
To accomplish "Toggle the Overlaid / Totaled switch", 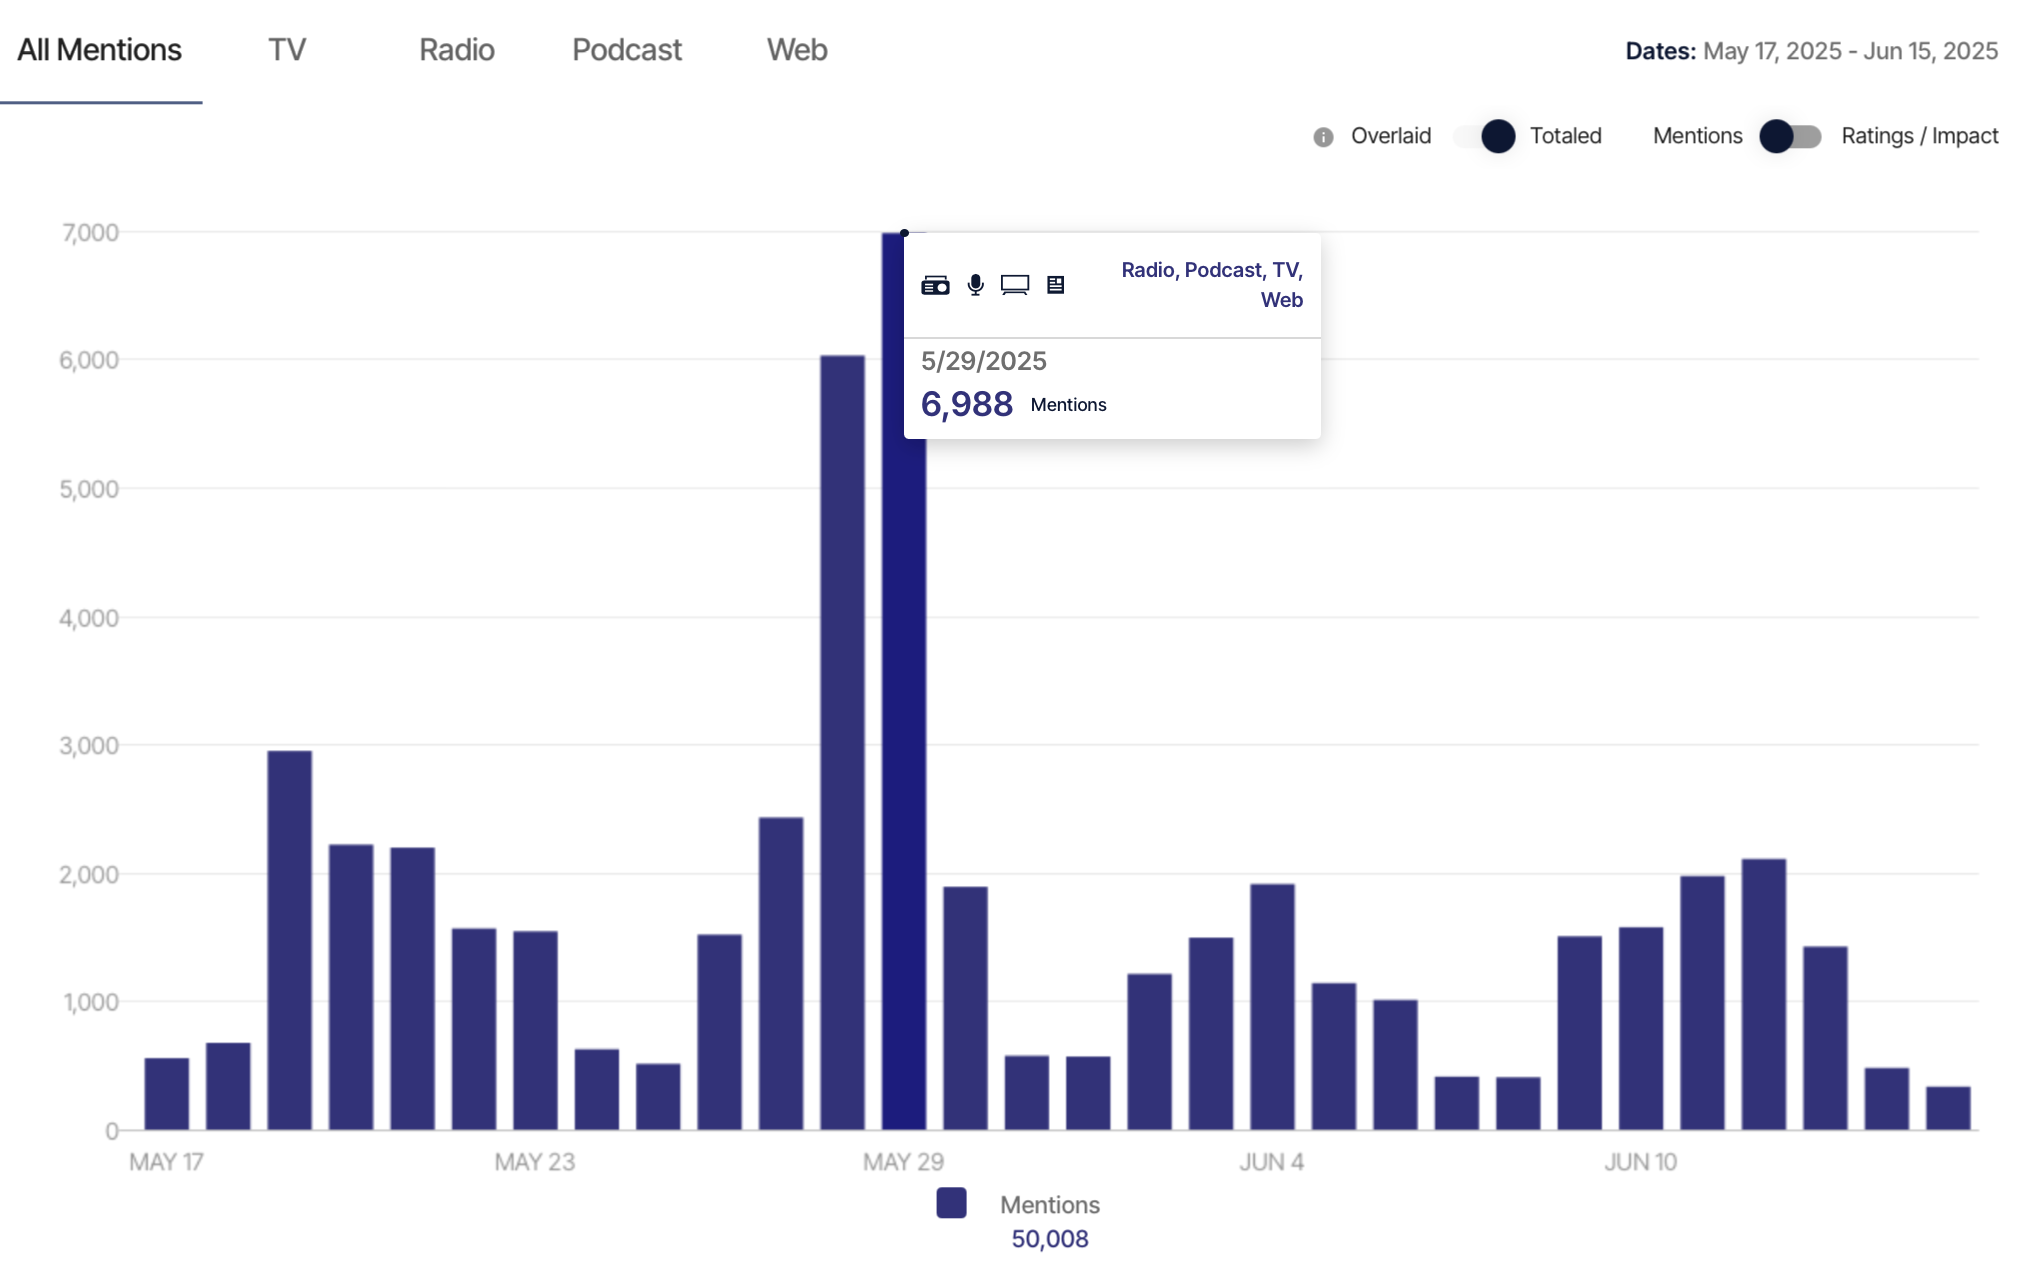I will click(x=1485, y=136).
